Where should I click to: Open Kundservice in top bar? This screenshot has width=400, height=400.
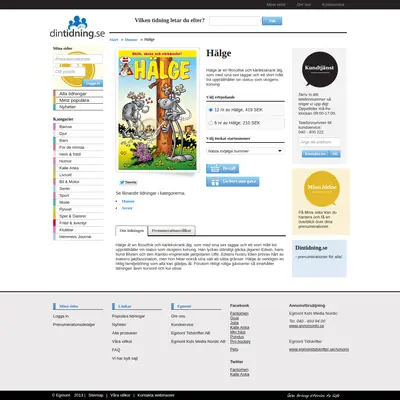tap(333, 5)
